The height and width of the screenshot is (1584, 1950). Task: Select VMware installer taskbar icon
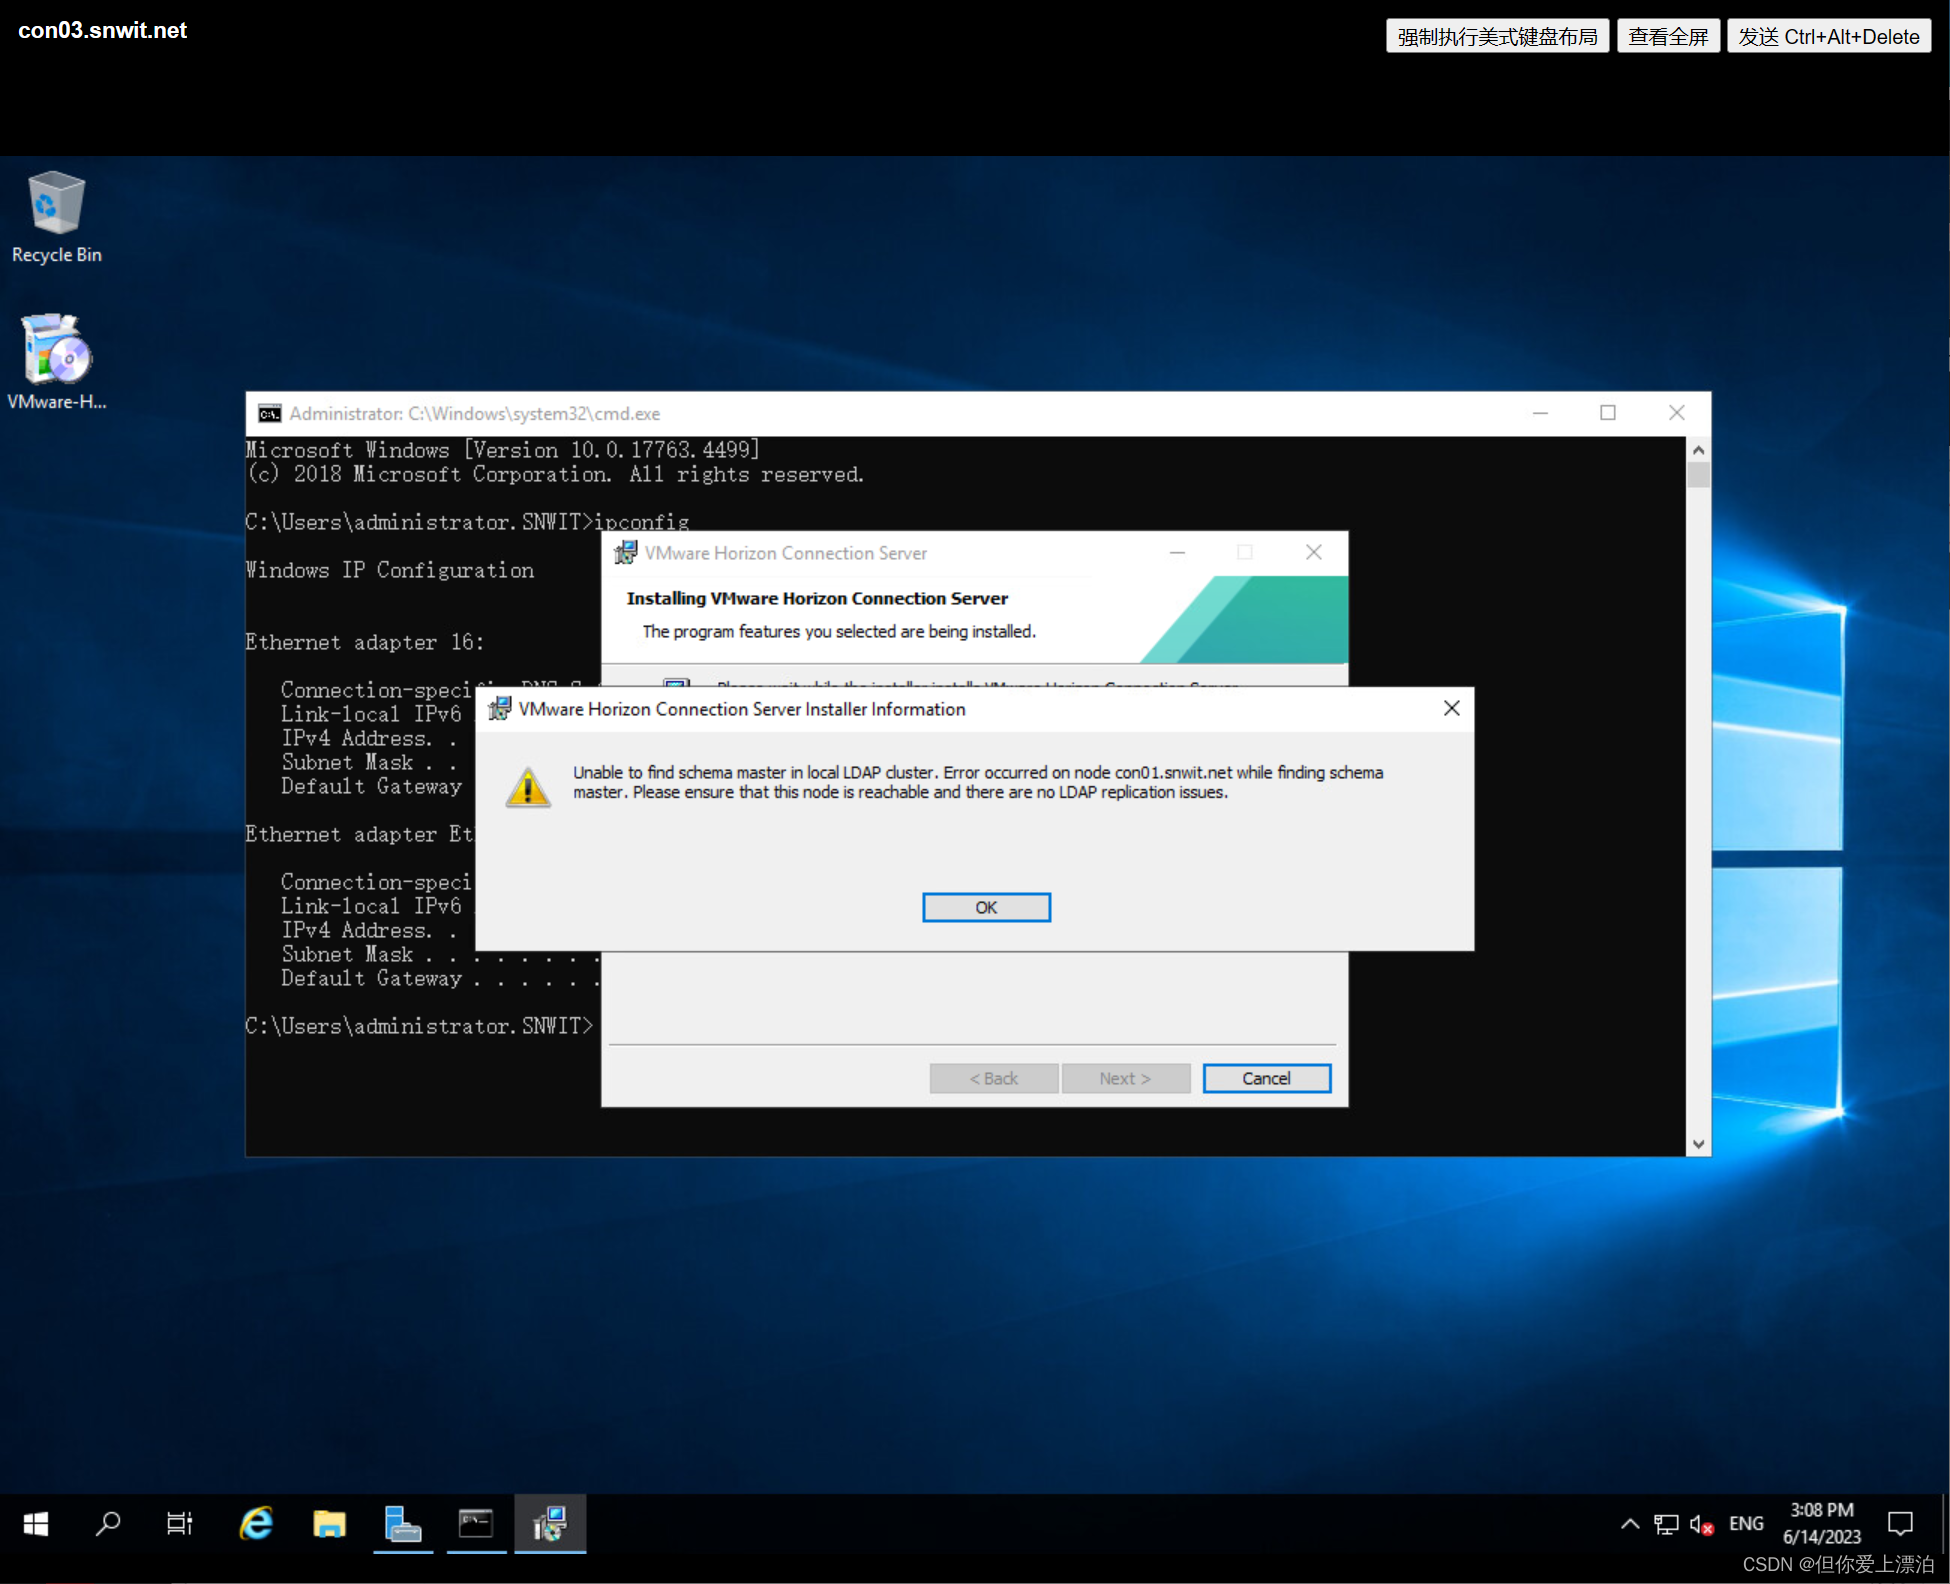(550, 1524)
